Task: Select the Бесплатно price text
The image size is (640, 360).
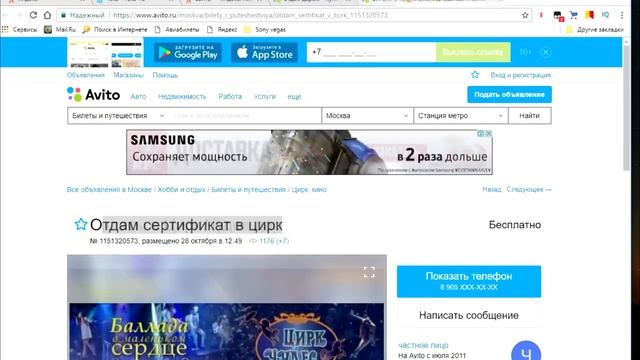Action: click(515, 225)
